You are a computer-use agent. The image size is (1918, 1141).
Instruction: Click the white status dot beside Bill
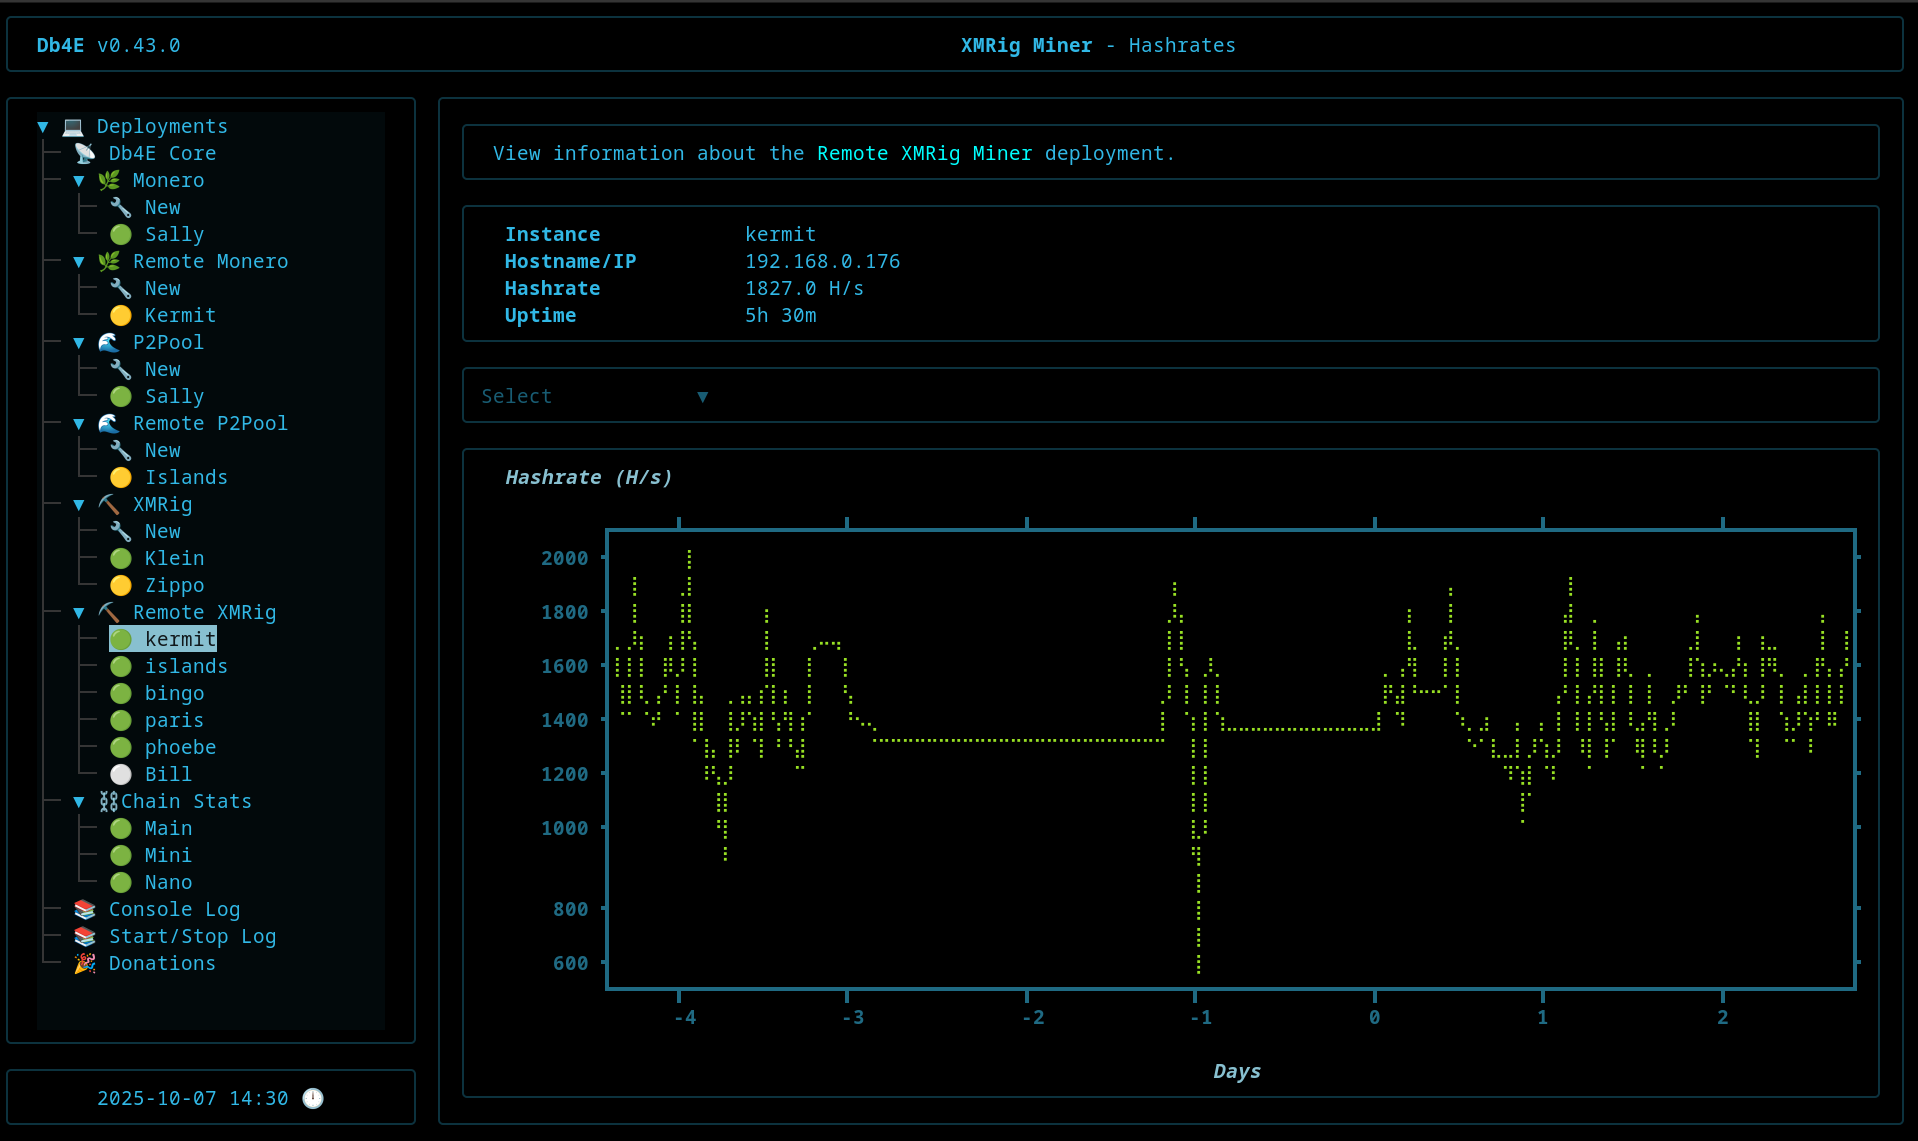[x=121, y=774]
